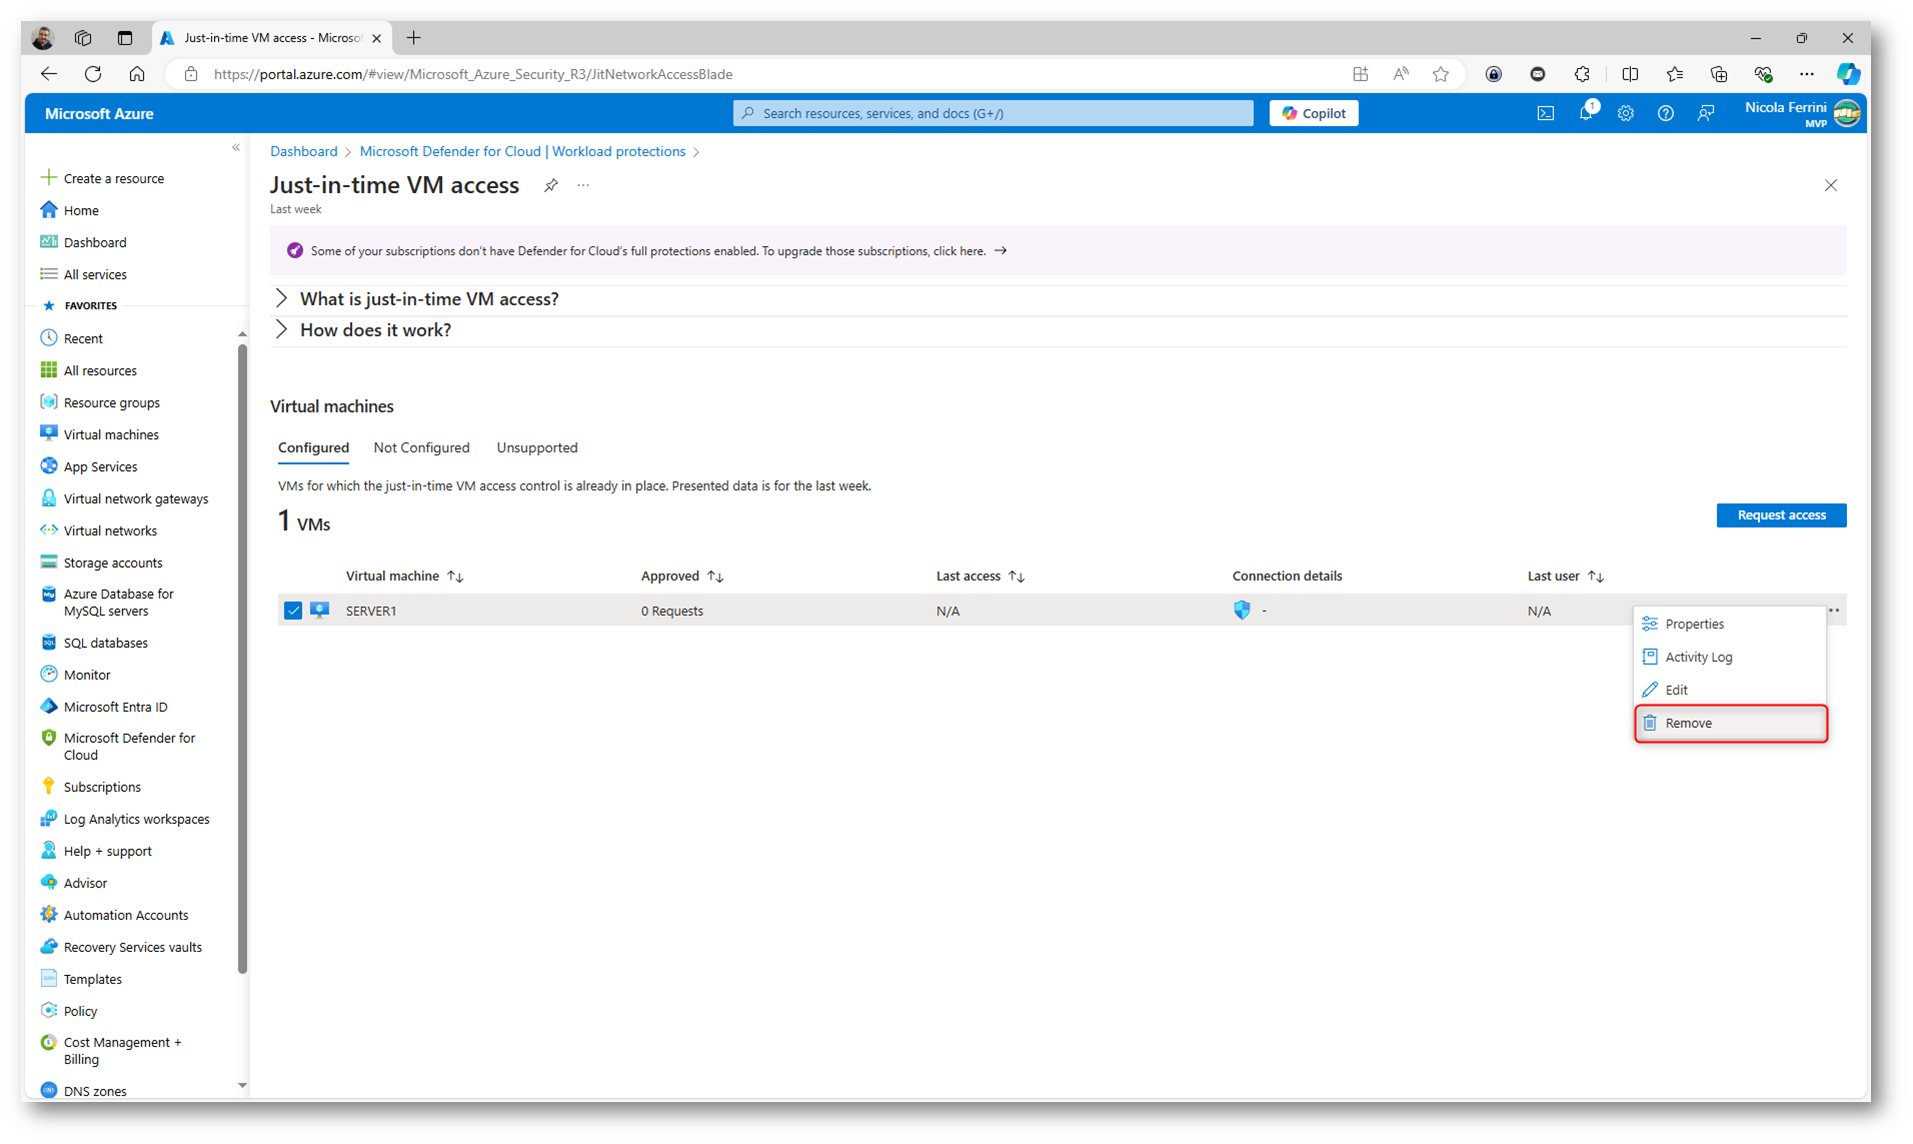1913x1144 pixels.
Task: Open Log Analytics workspaces in sidebar
Action: [125, 818]
